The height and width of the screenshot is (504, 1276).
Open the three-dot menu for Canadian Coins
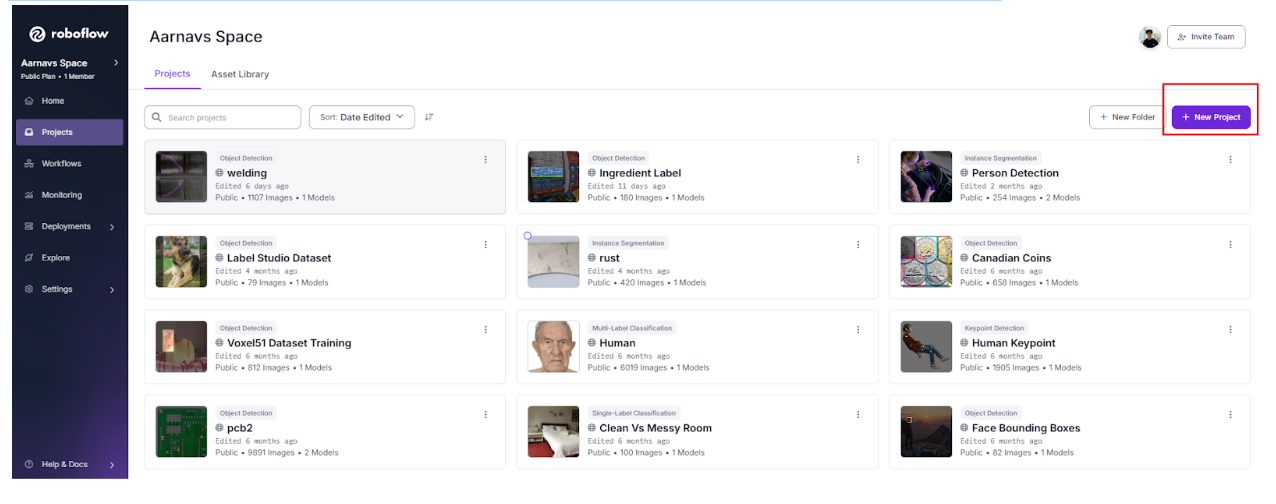tap(1230, 244)
